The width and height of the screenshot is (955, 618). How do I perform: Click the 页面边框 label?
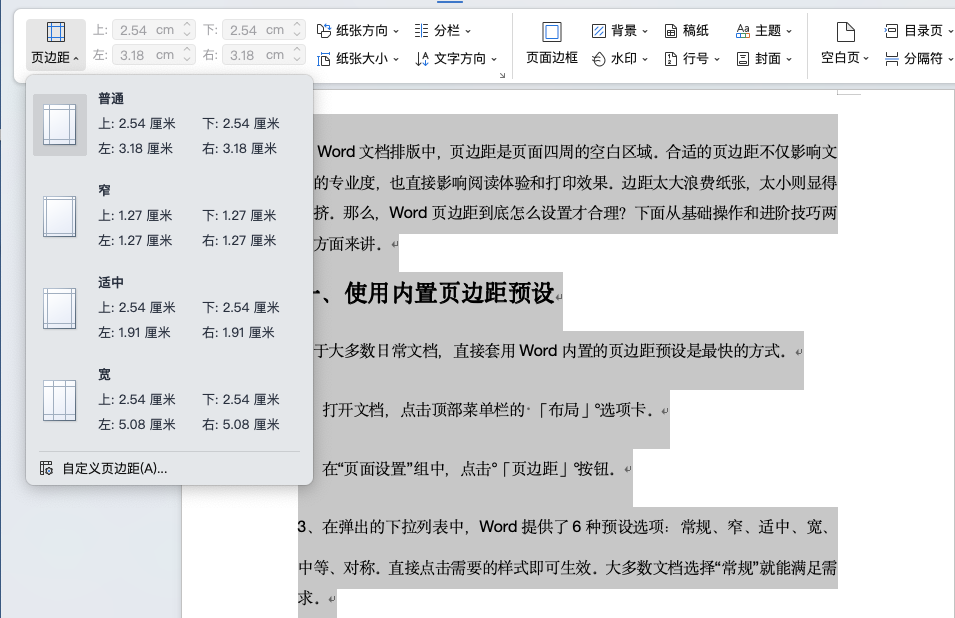pyautogui.click(x=552, y=58)
